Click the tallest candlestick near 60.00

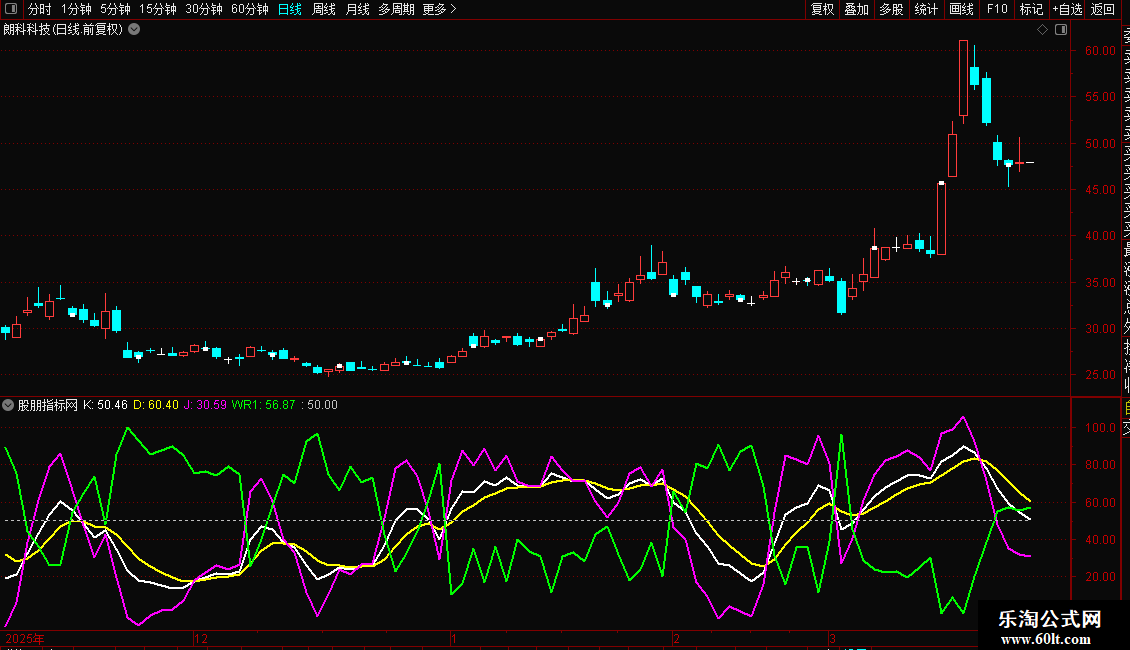963,78
